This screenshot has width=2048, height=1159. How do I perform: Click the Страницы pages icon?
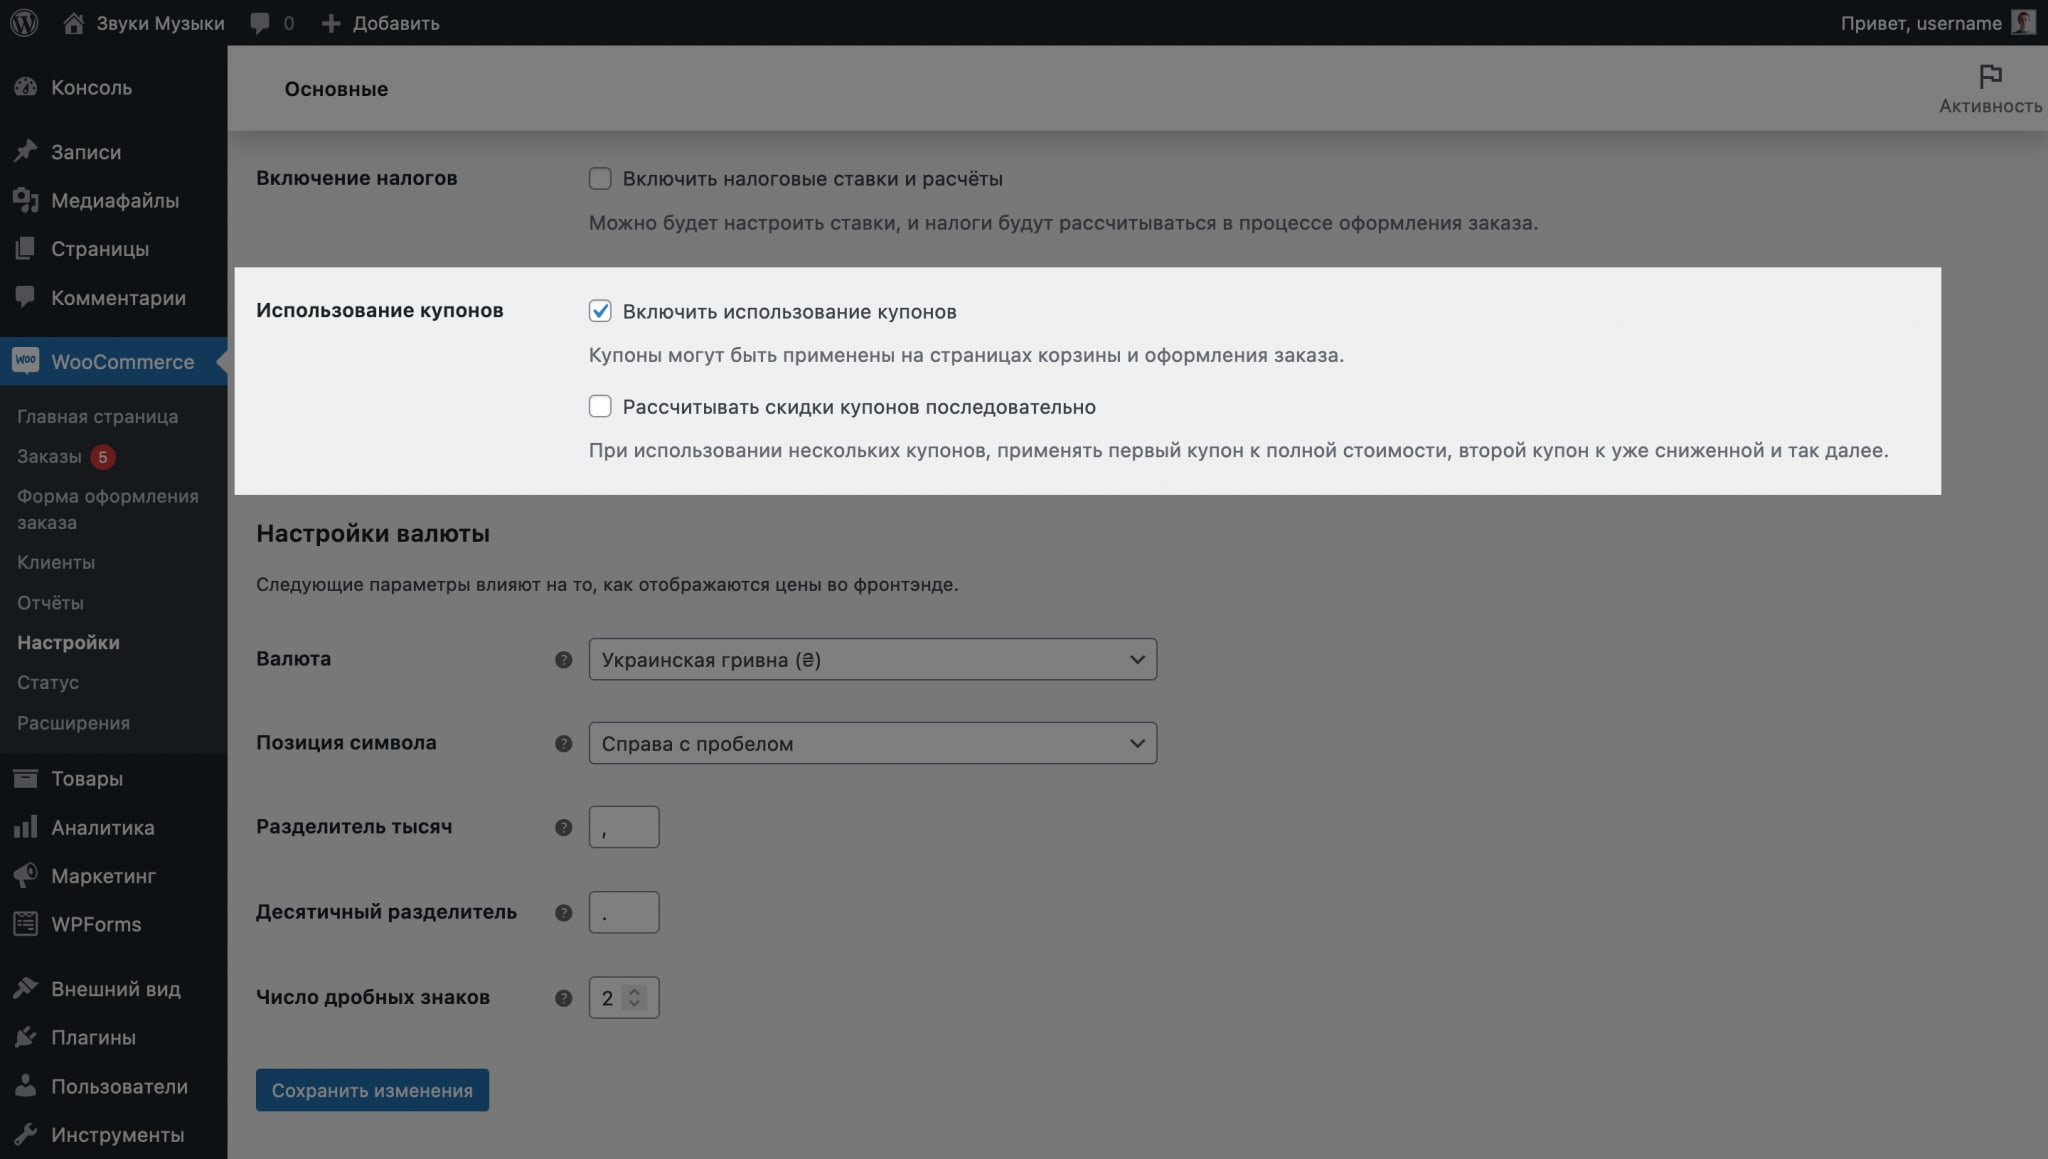pyautogui.click(x=26, y=248)
